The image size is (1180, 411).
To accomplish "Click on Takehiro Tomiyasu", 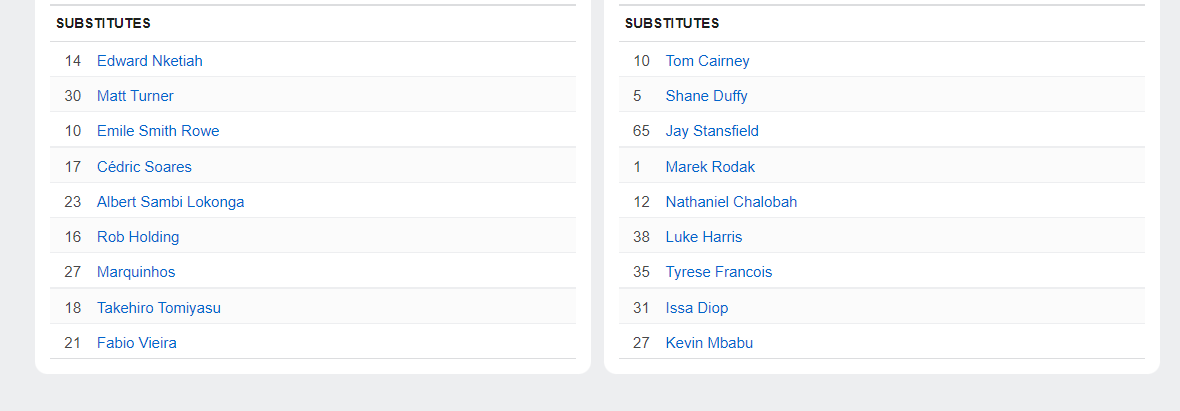I will click(x=158, y=308).
